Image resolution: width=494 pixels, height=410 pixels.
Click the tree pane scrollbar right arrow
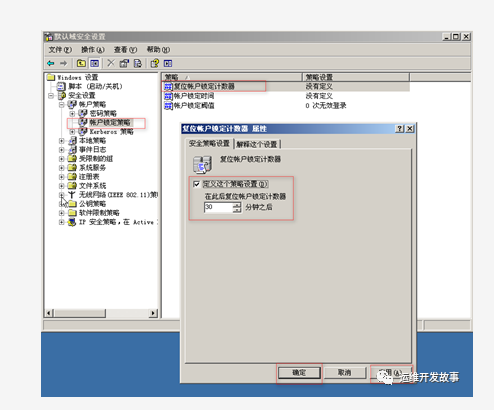point(153,313)
